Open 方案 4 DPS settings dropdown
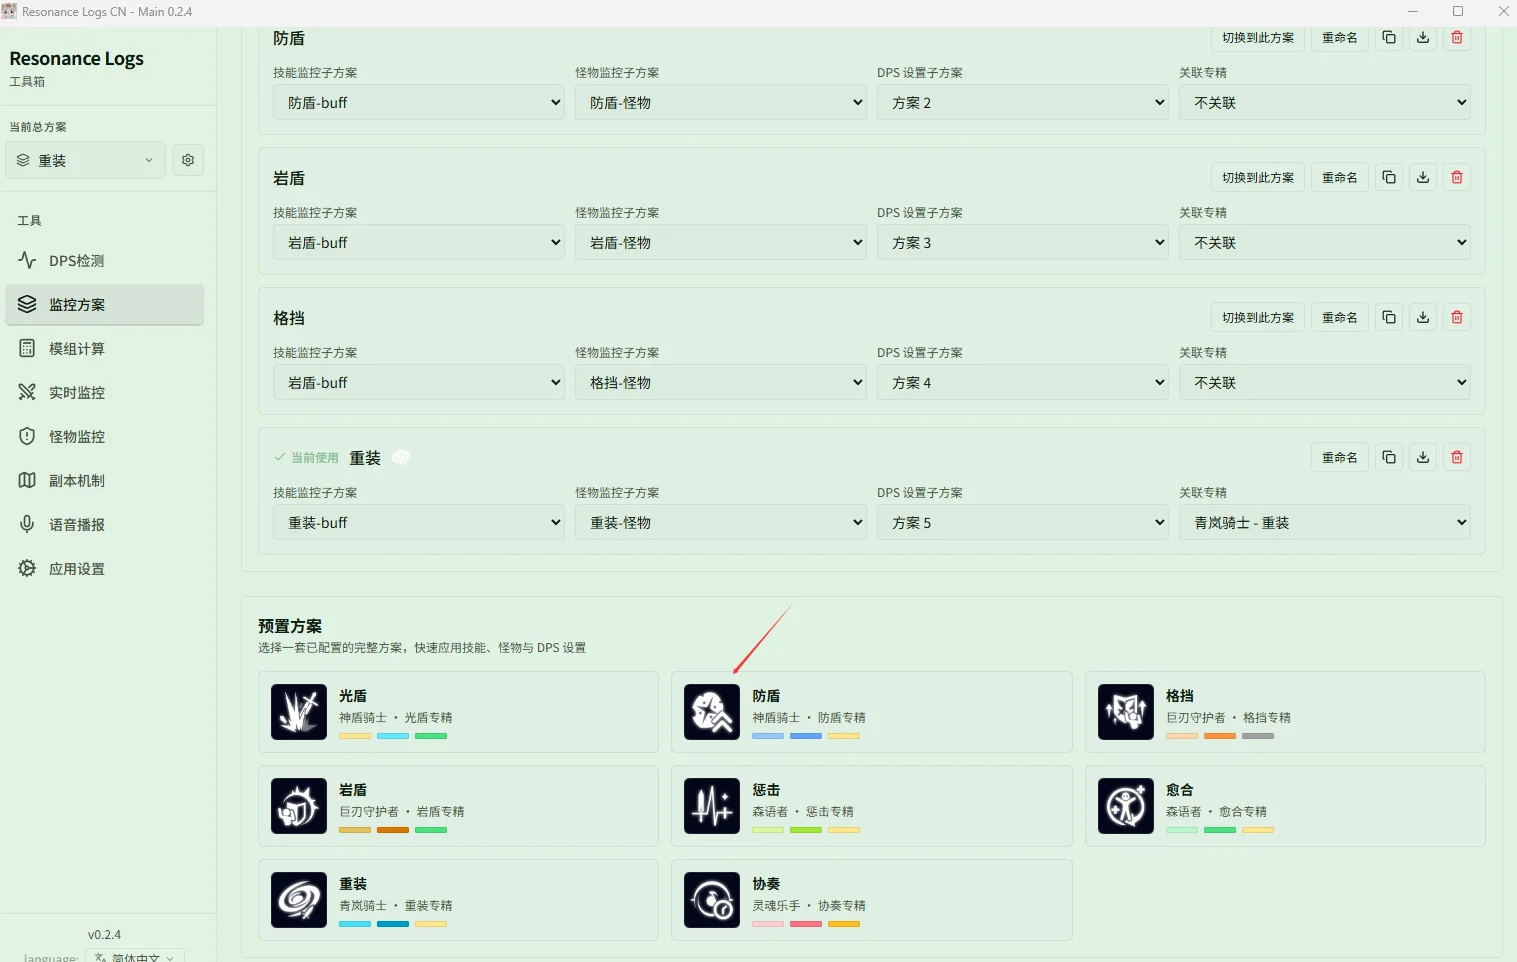This screenshot has width=1517, height=962. tap(1023, 382)
